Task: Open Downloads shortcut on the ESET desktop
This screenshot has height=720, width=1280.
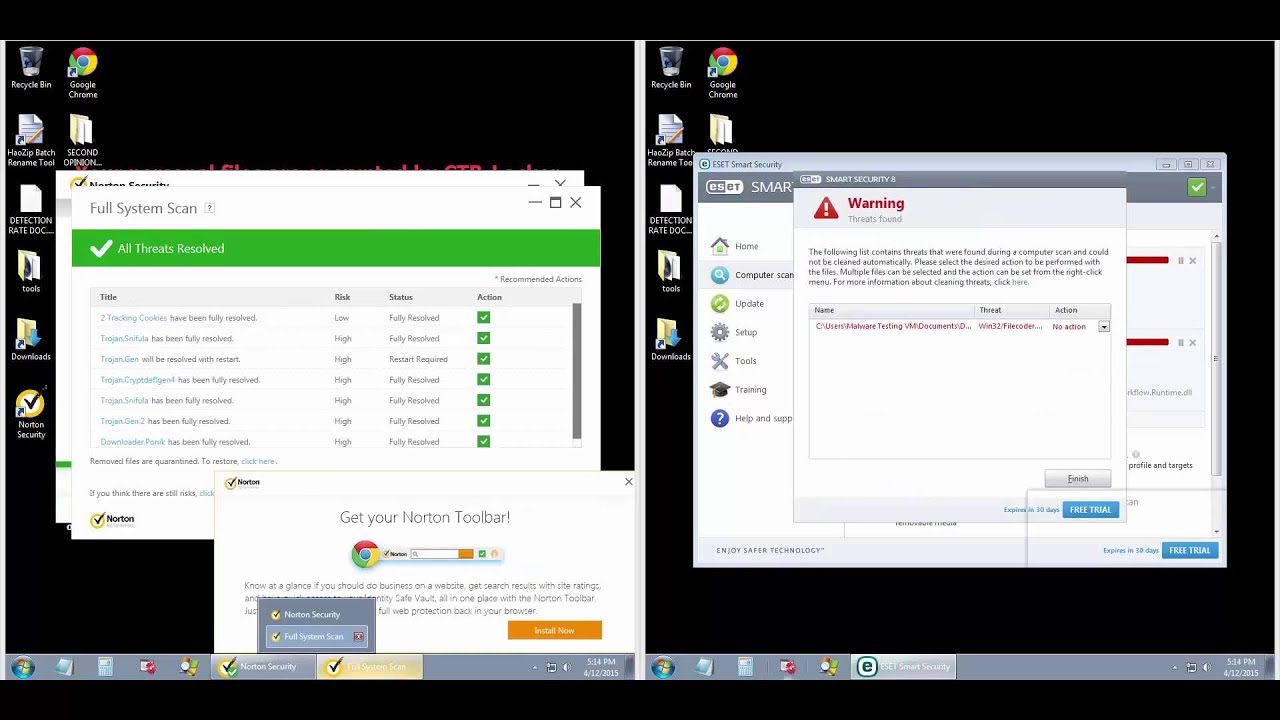Action: 671,340
